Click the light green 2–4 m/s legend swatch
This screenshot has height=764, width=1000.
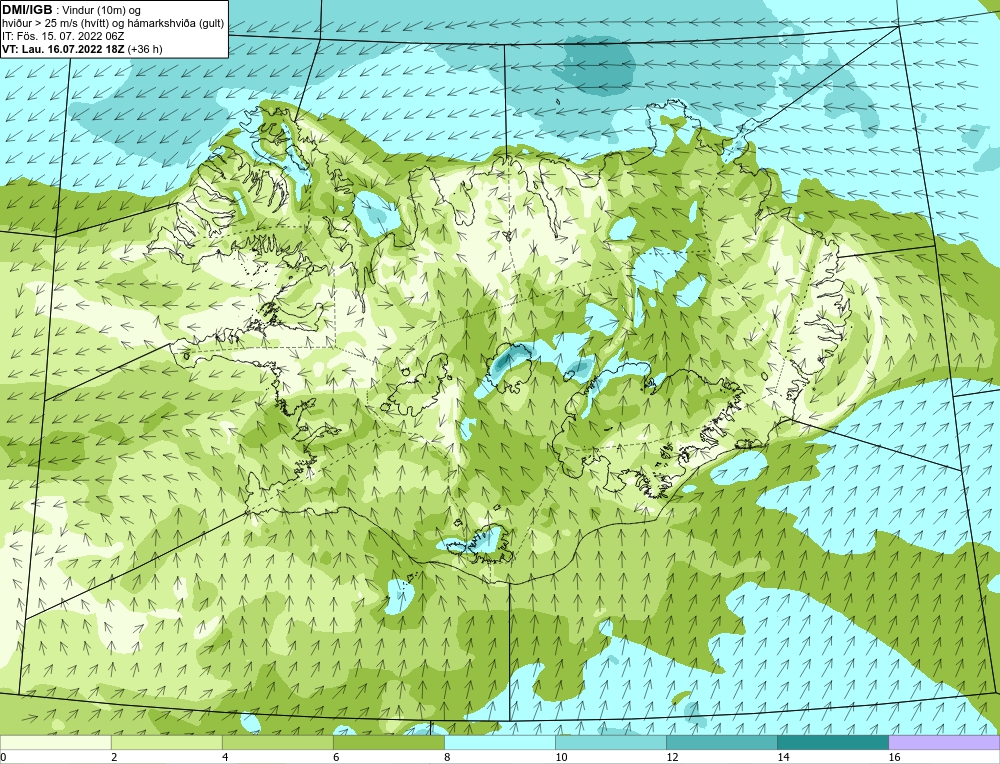point(166,742)
